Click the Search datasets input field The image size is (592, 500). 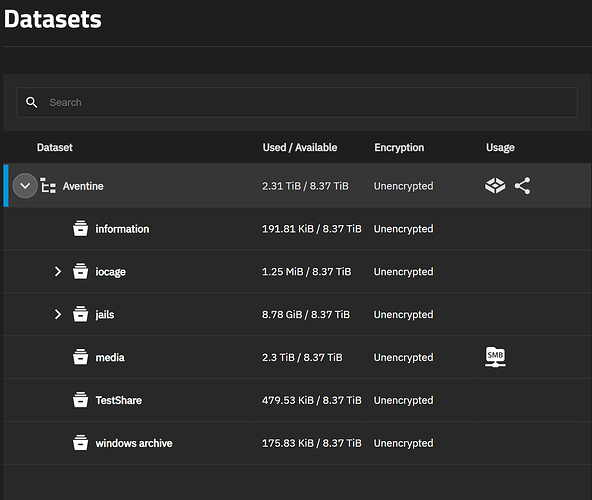point(297,102)
